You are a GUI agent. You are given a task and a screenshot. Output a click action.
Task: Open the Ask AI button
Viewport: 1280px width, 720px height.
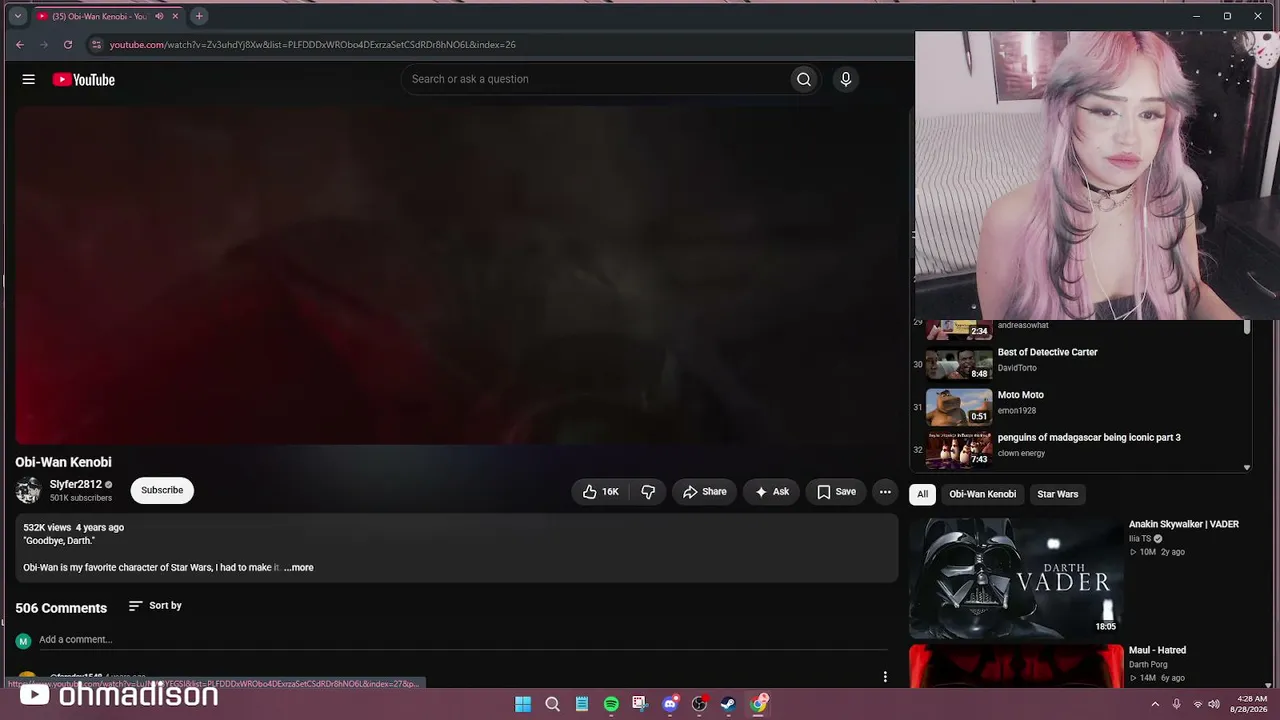tap(772, 491)
